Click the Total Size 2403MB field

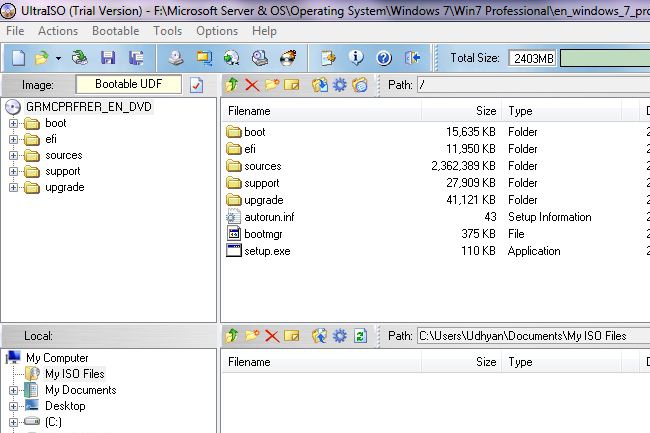coord(533,58)
